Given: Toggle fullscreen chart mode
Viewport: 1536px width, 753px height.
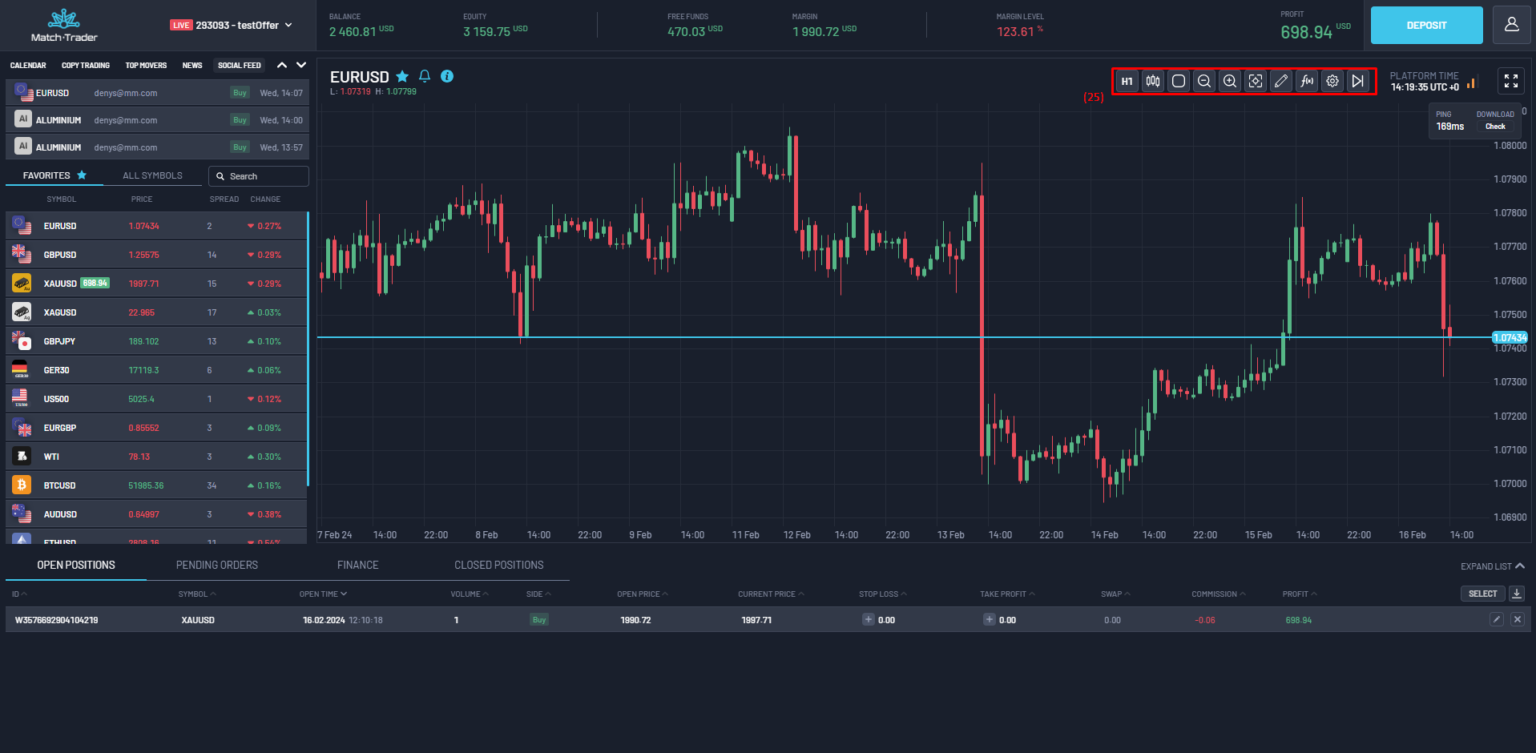Looking at the screenshot, I should pos(1511,81).
